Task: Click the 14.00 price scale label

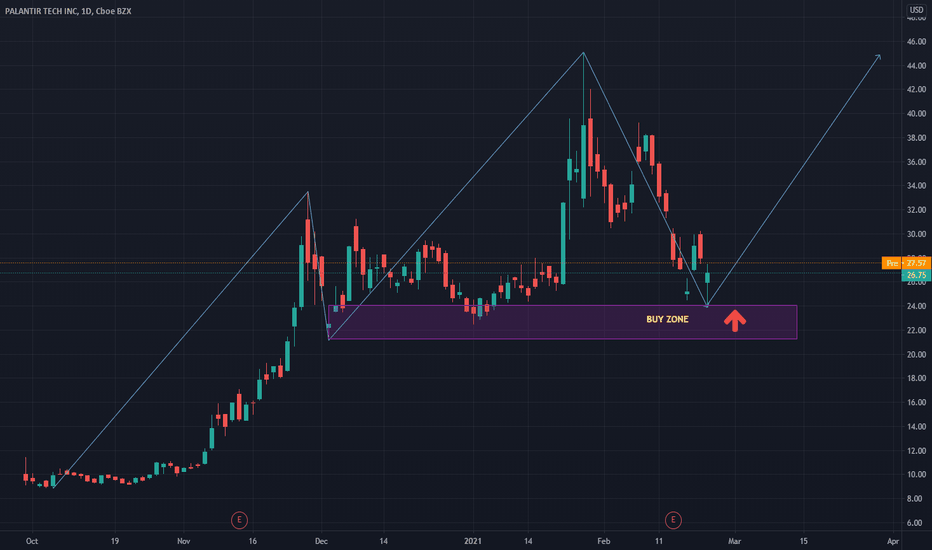Action: tap(916, 426)
